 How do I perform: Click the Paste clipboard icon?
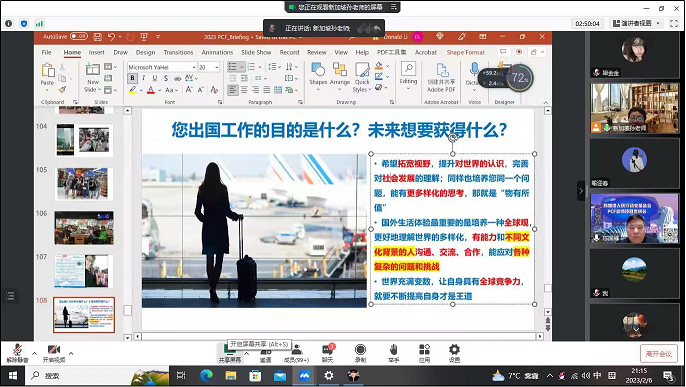click(x=47, y=70)
